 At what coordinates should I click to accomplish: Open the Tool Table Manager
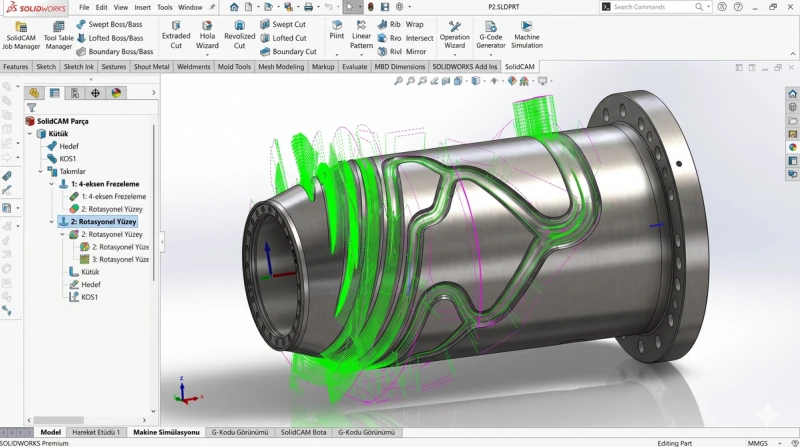pos(59,36)
